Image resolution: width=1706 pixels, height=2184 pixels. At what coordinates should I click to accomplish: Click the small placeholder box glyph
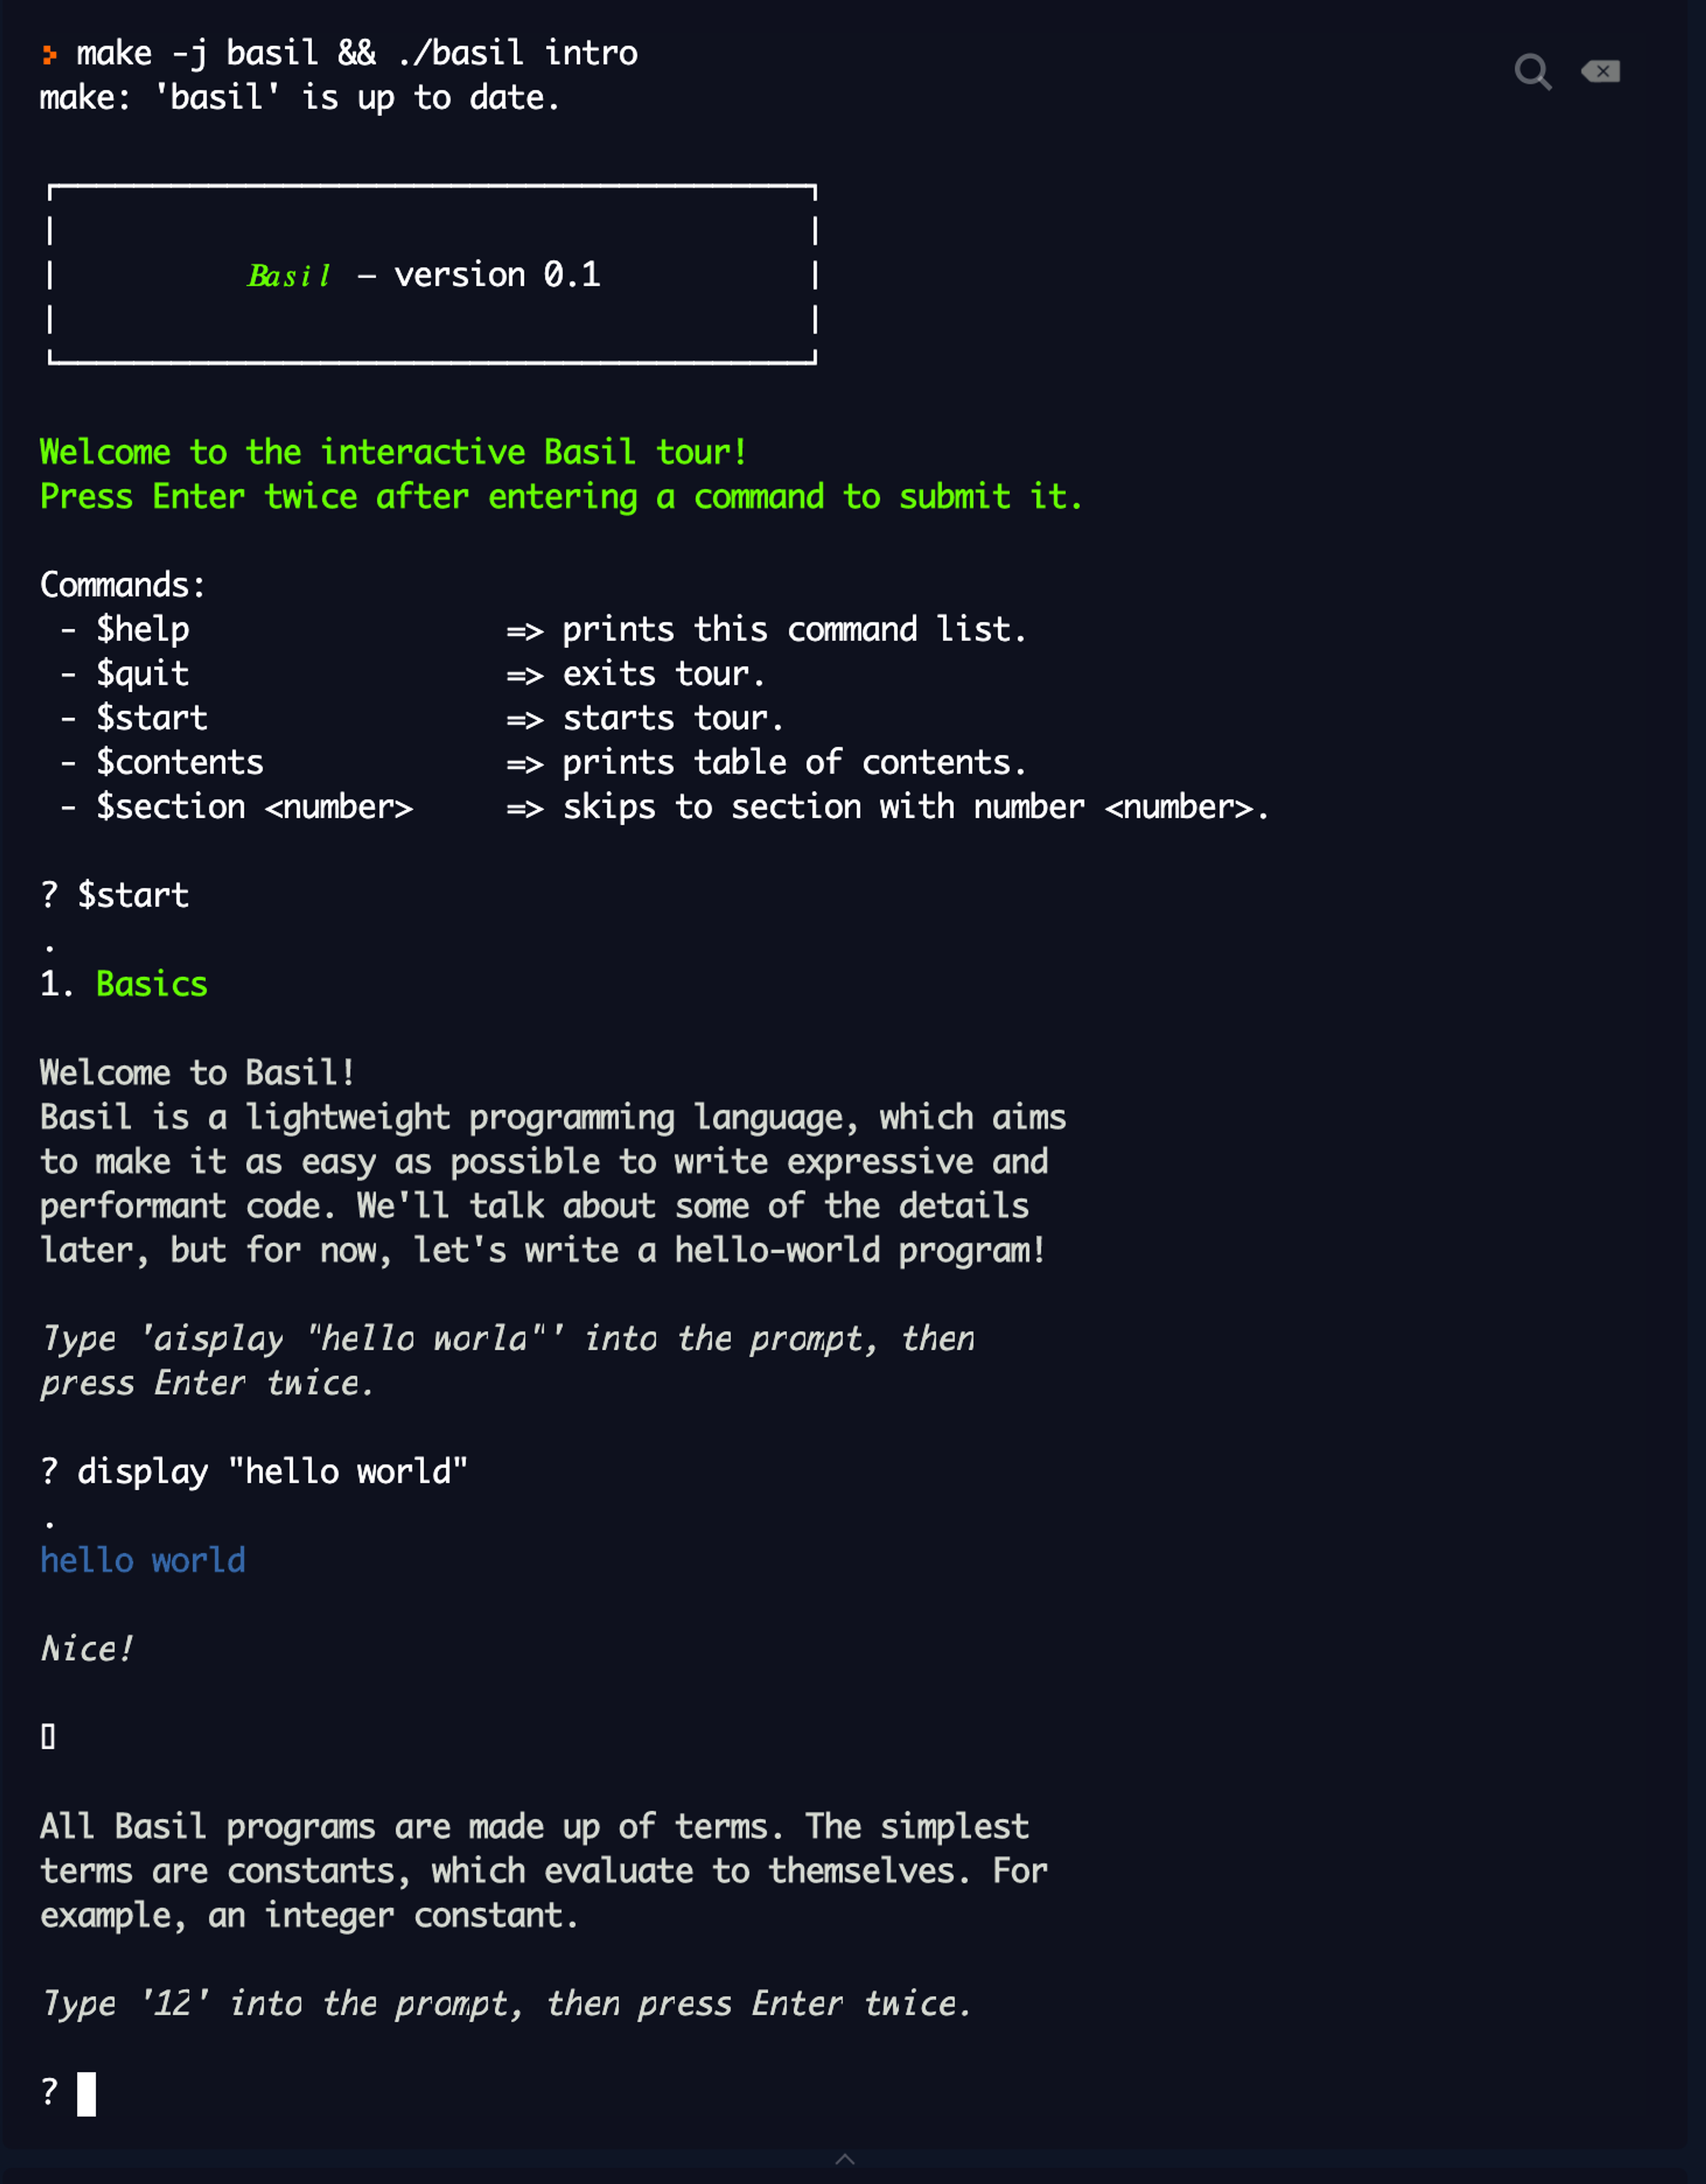48,1737
